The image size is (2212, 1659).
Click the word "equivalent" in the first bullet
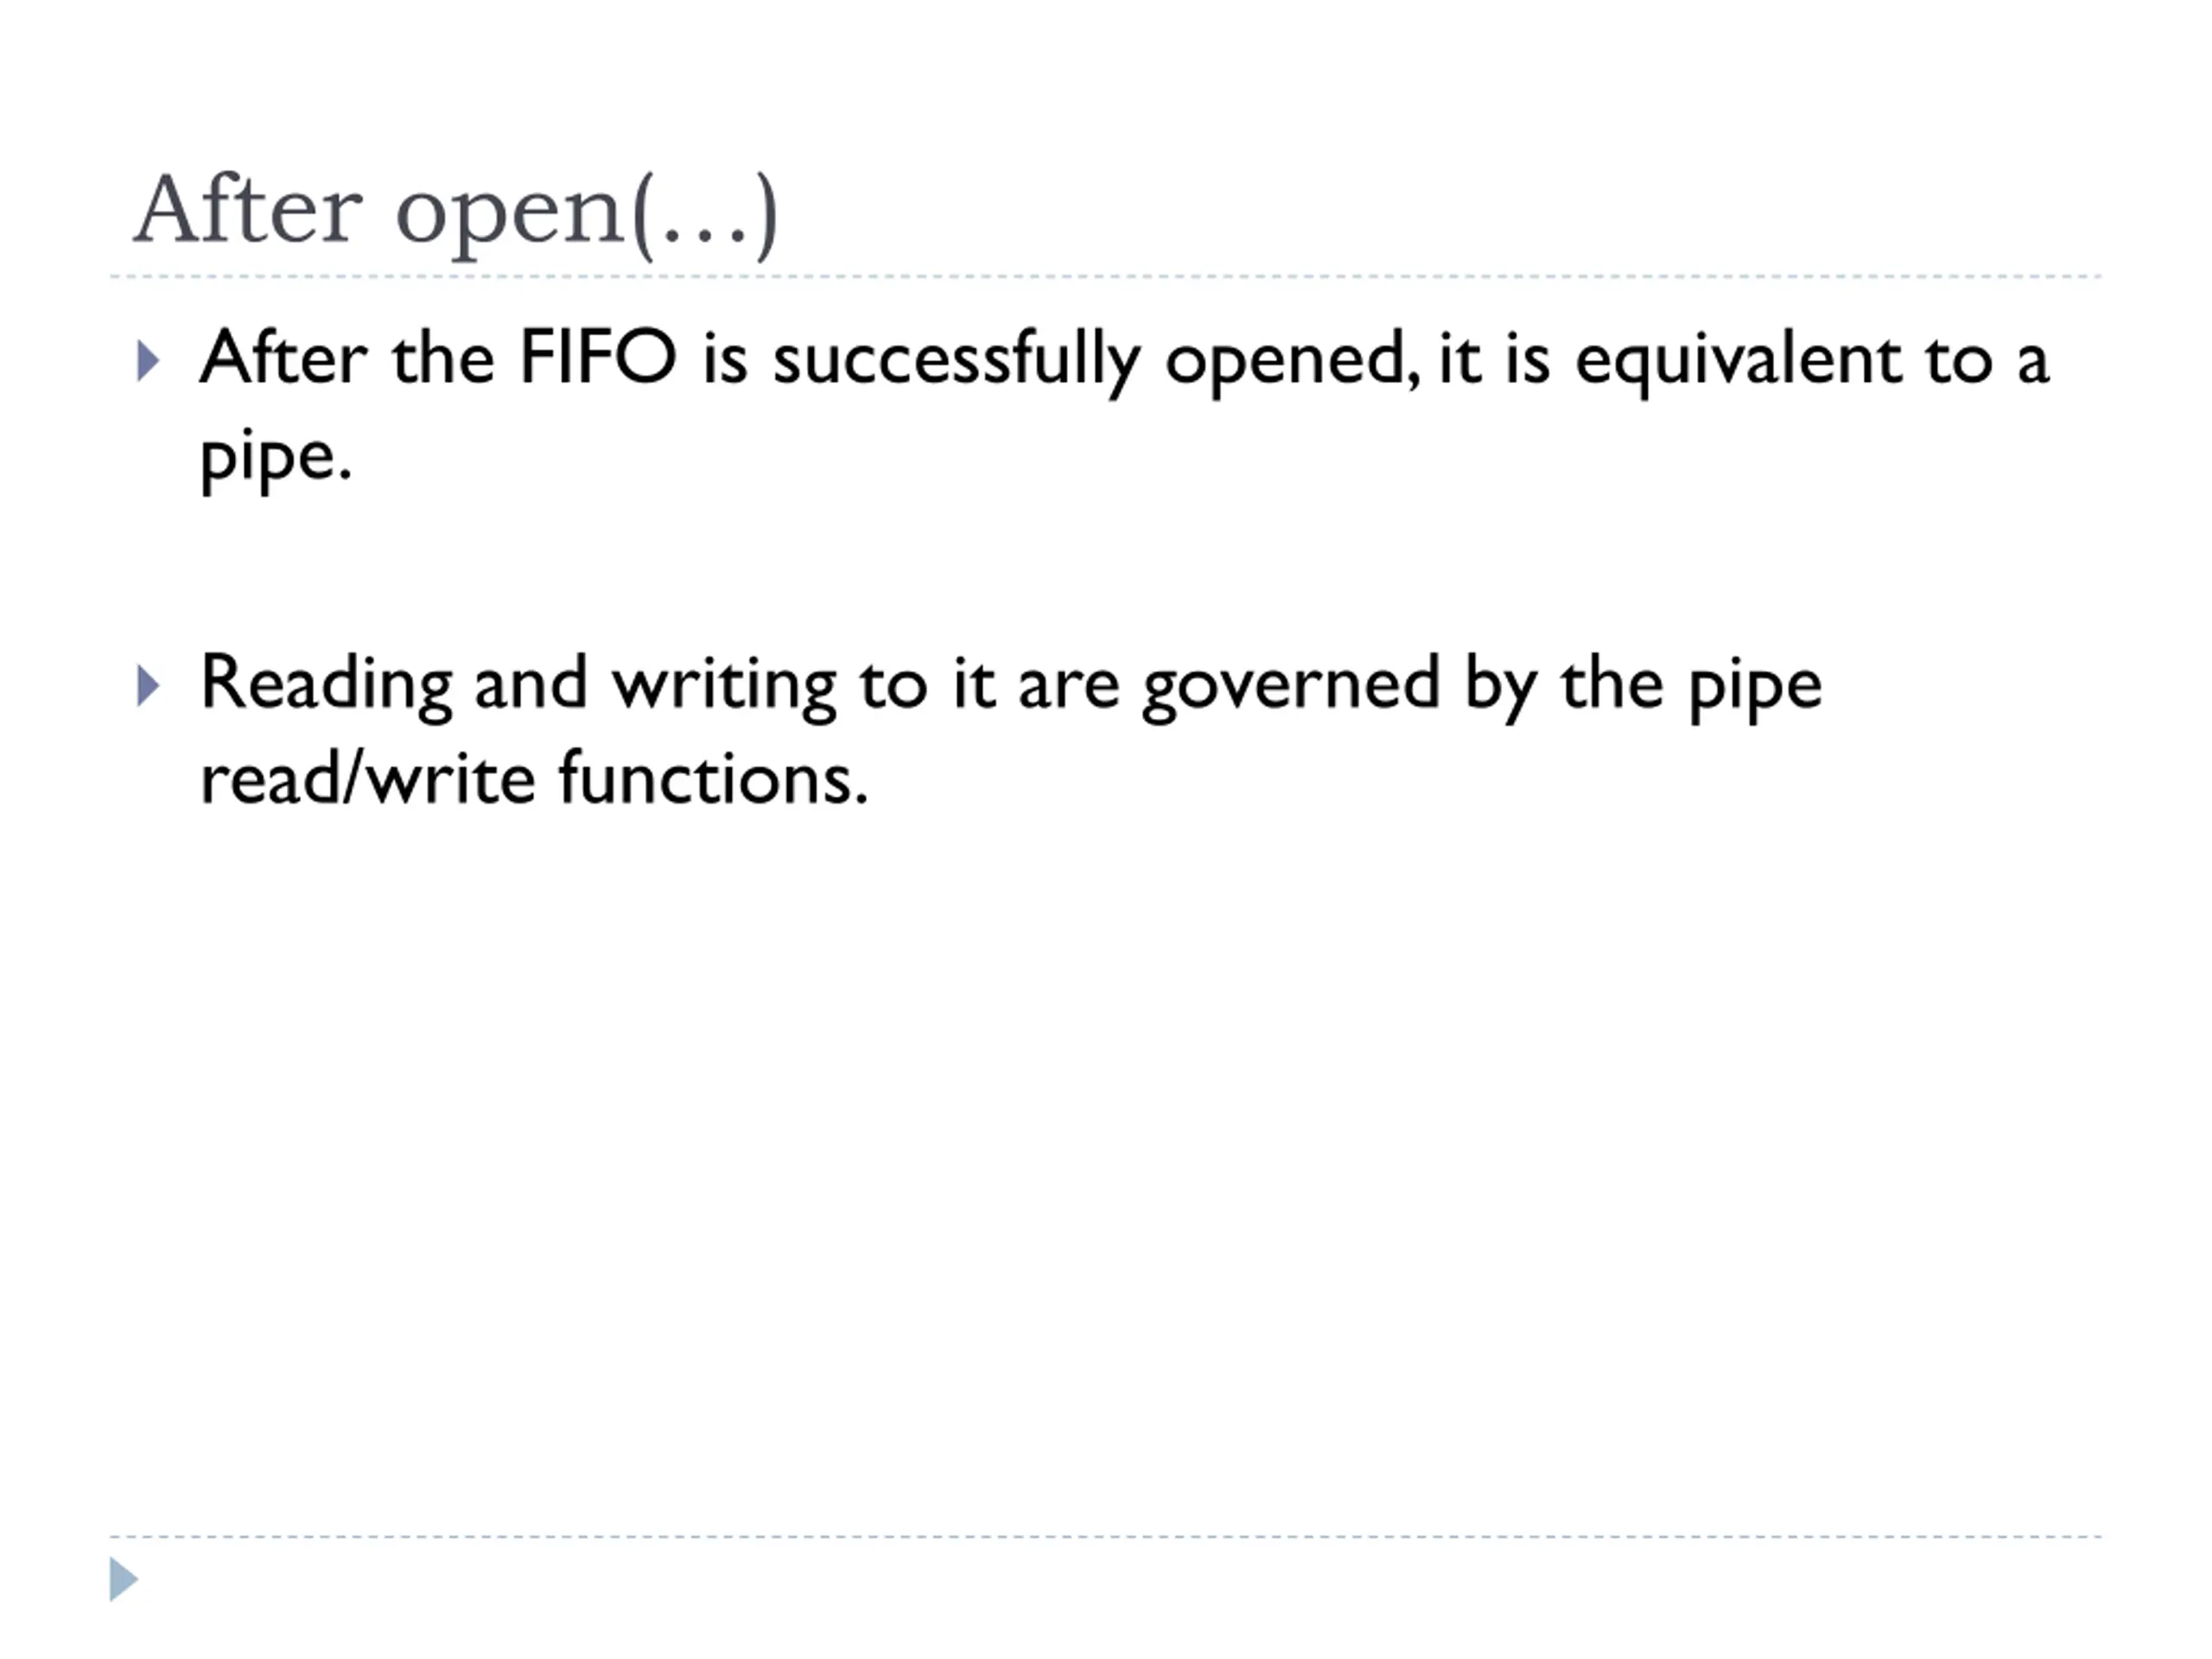tap(1738, 361)
